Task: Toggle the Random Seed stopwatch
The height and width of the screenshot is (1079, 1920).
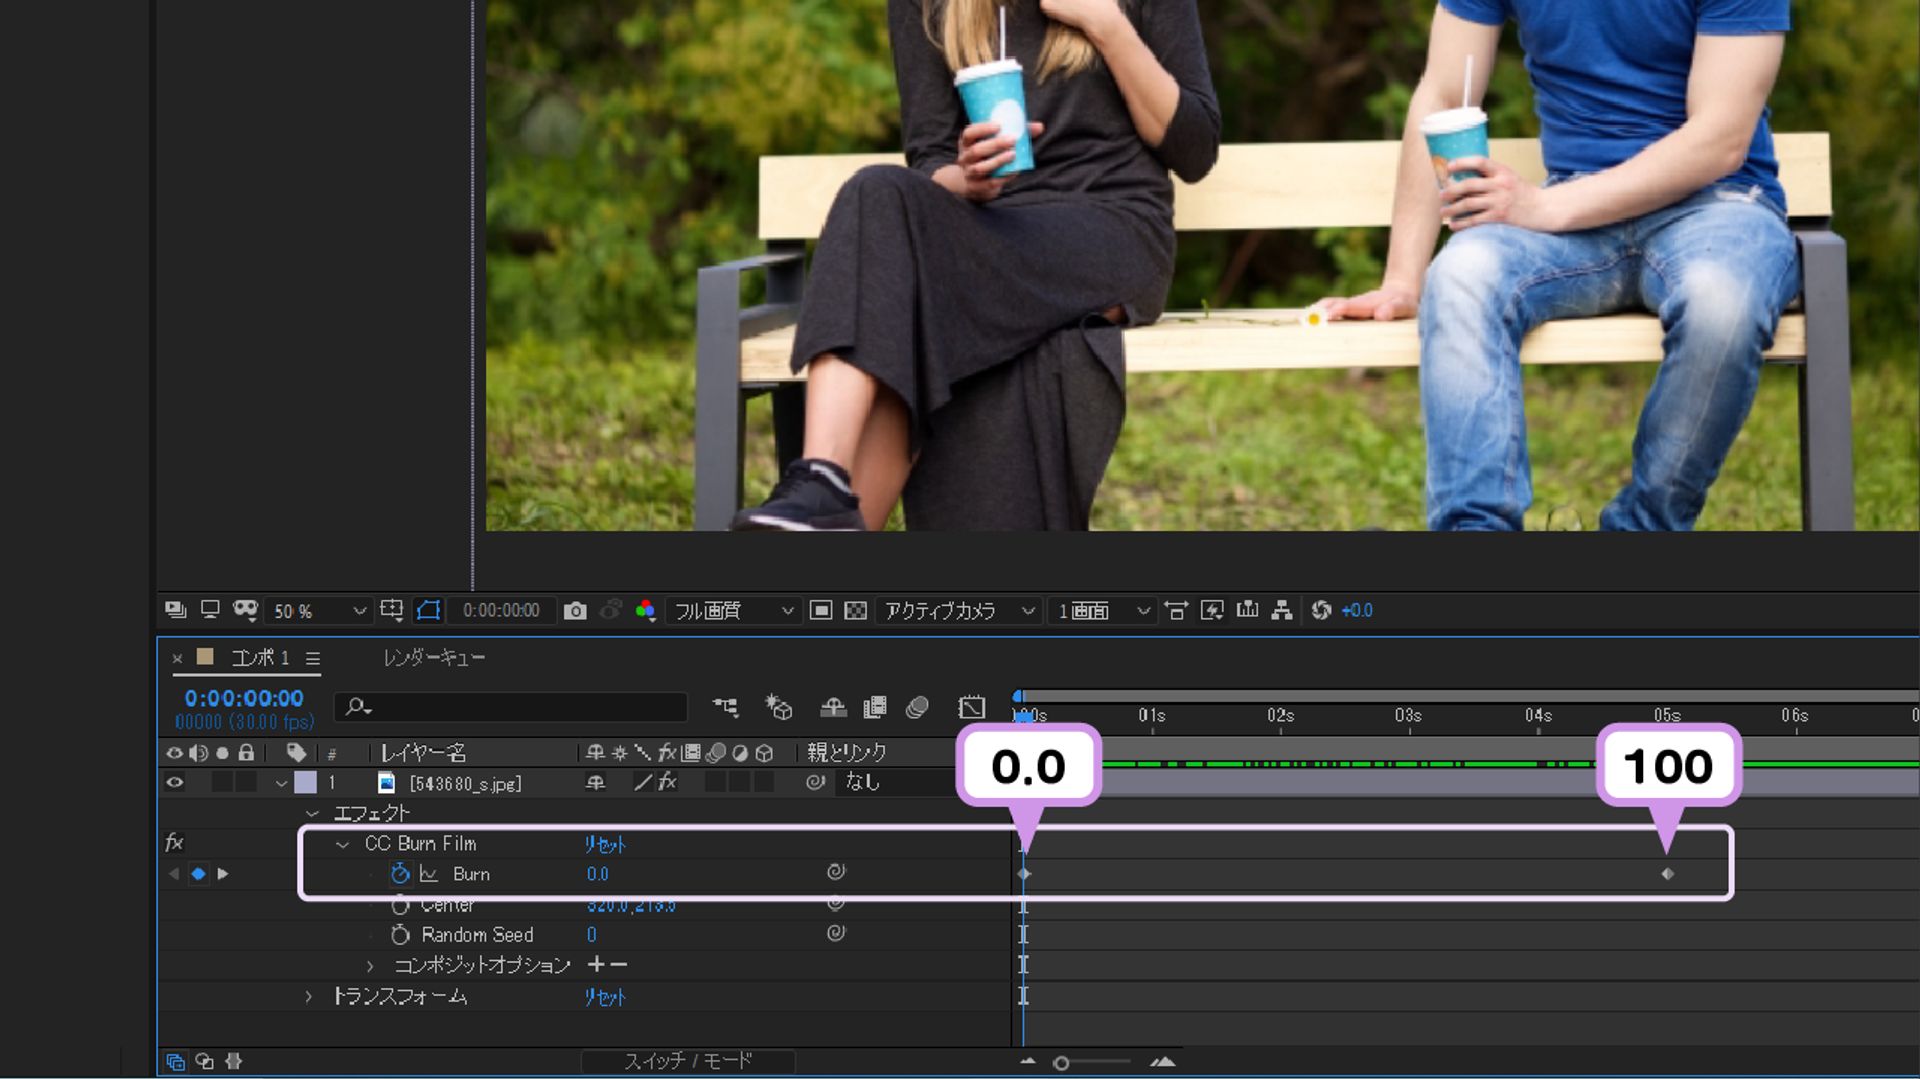Action: pyautogui.click(x=400, y=935)
